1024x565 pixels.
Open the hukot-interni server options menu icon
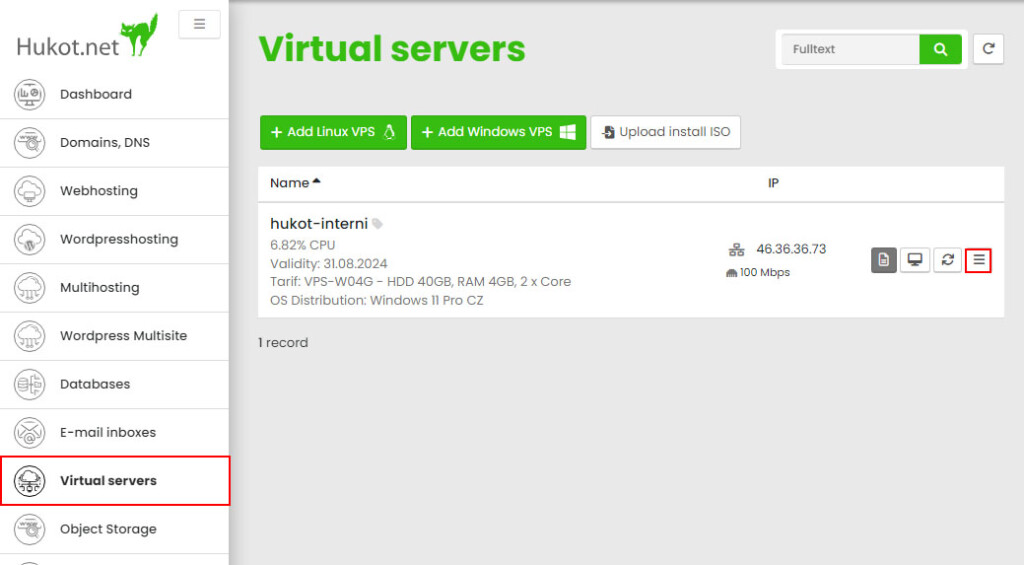[x=978, y=260]
